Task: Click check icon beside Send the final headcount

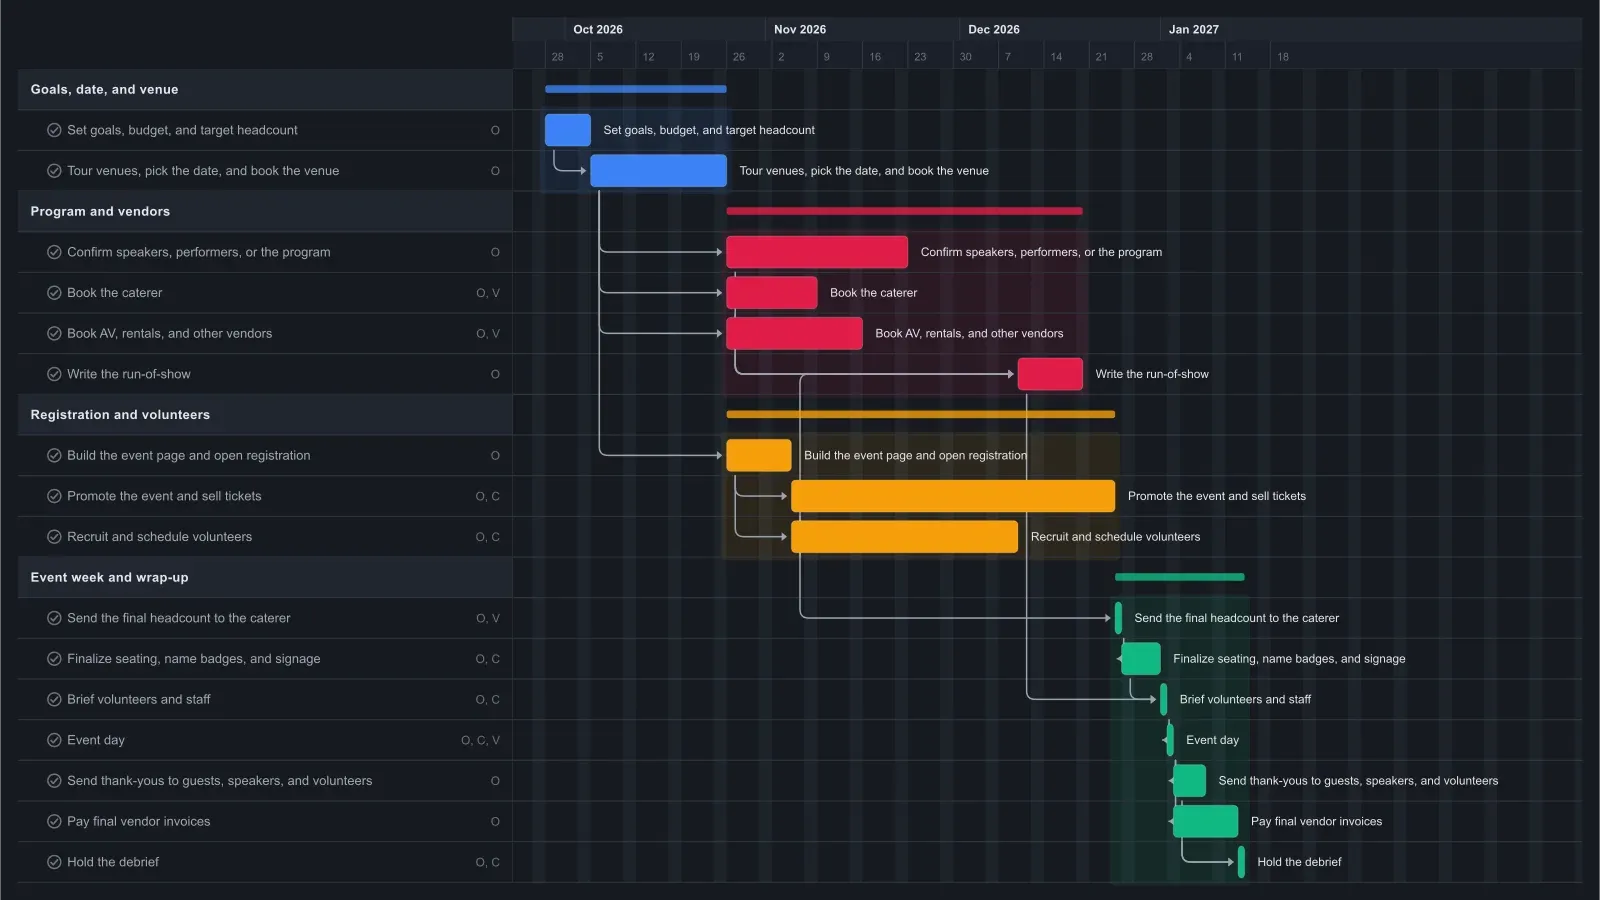Action: 54,618
